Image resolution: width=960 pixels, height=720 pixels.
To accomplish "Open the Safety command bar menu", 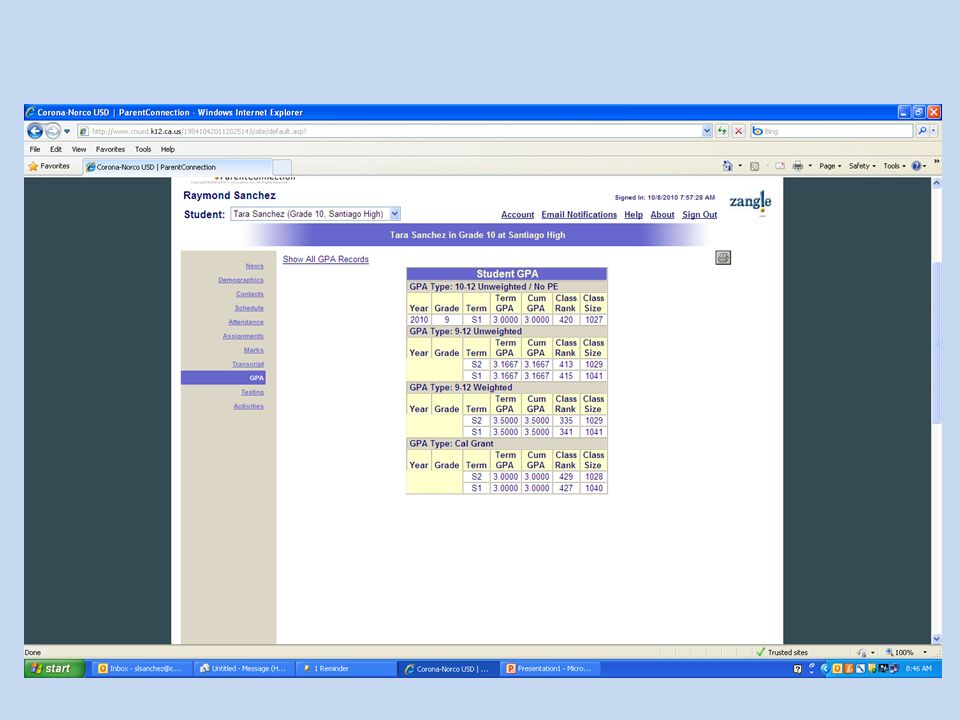I will (x=862, y=166).
